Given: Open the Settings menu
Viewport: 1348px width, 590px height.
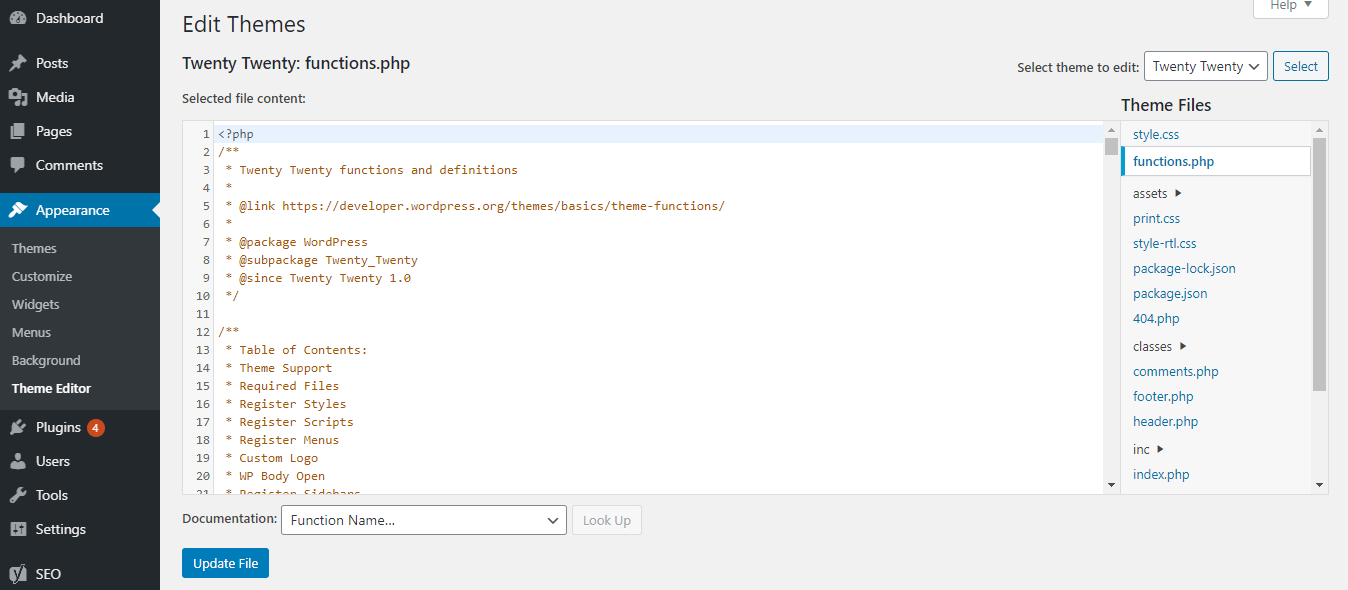Looking at the screenshot, I should [x=80, y=529].
